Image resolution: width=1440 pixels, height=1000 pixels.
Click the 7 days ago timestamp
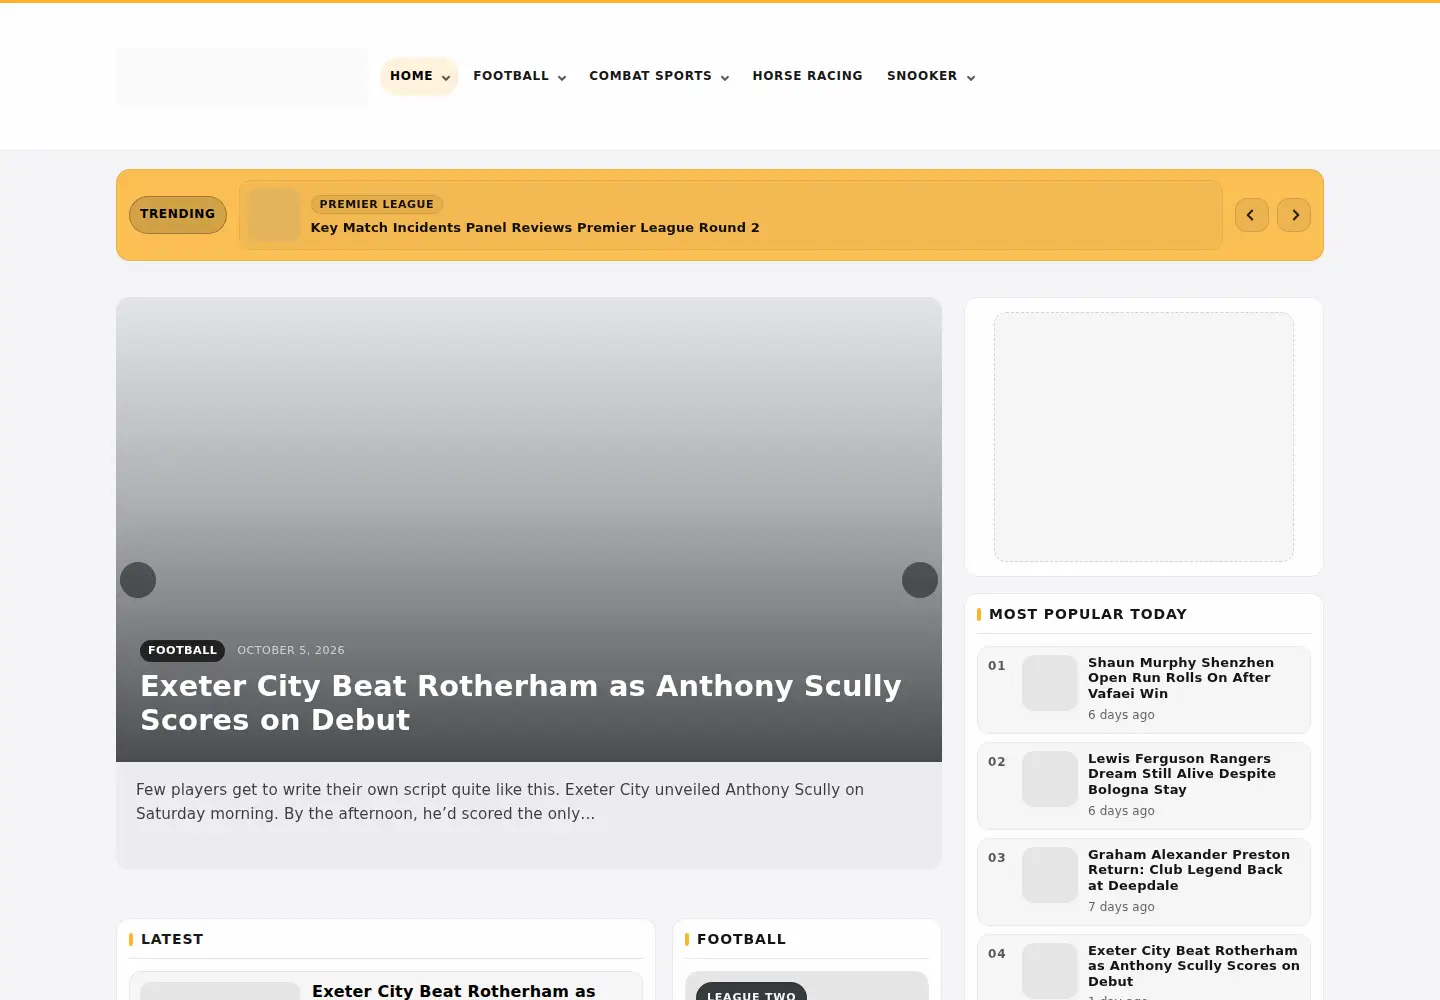(1121, 907)
